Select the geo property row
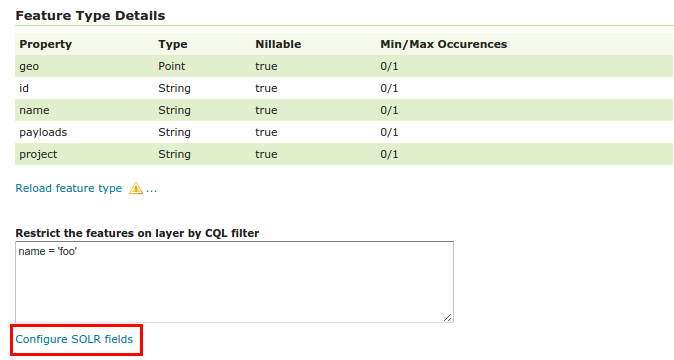 (344, 66)
